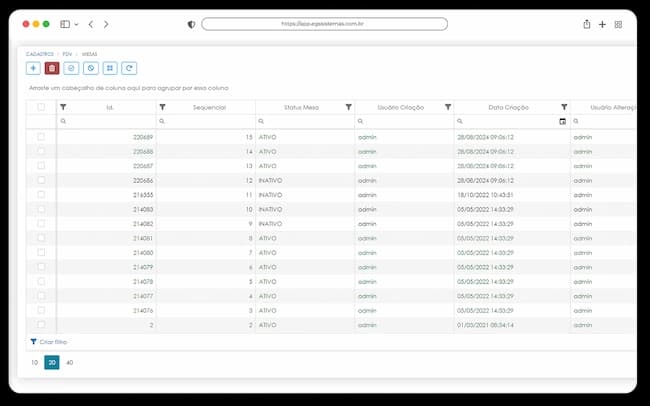Click ATIVO status in row 214079
650x406 pixels.
click(x=267, y=267)
